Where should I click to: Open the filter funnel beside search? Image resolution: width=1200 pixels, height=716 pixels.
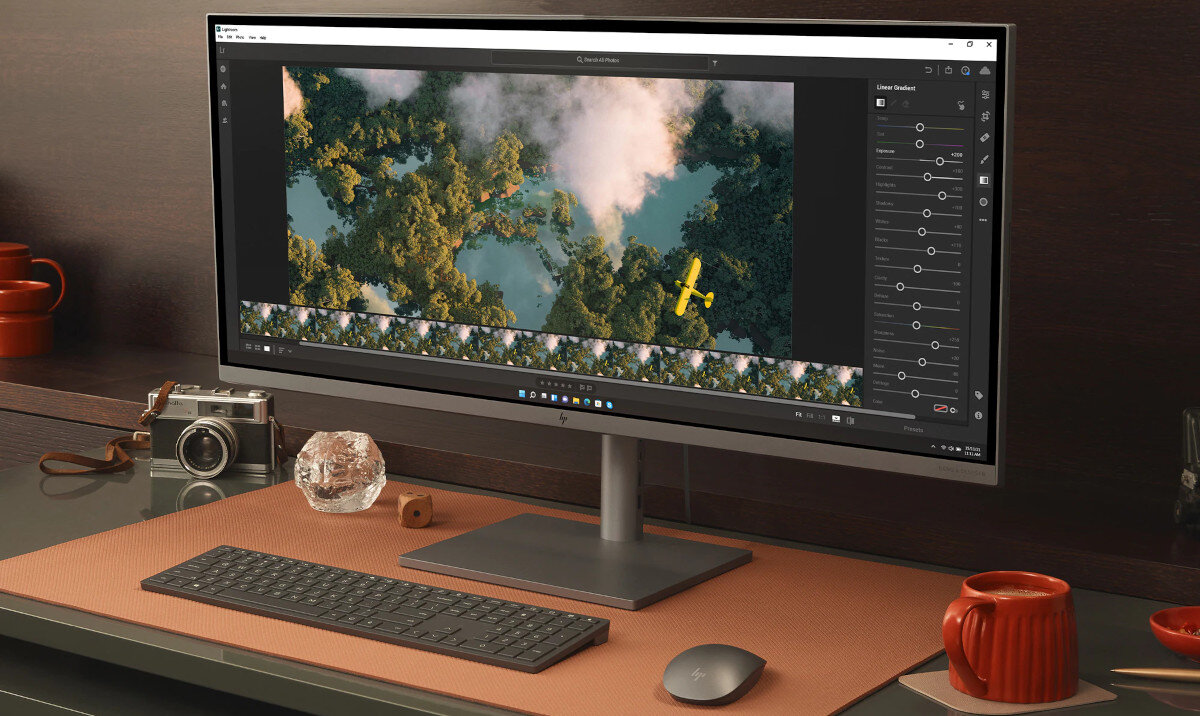point(715,62)
